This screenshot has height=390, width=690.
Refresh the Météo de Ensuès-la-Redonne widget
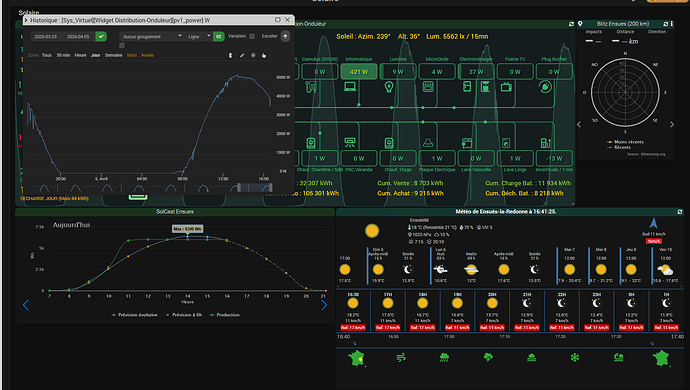click(x=680, y=212)
